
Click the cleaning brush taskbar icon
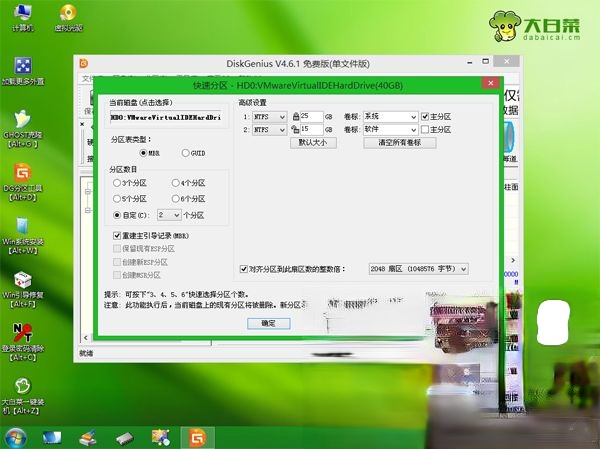88,438
